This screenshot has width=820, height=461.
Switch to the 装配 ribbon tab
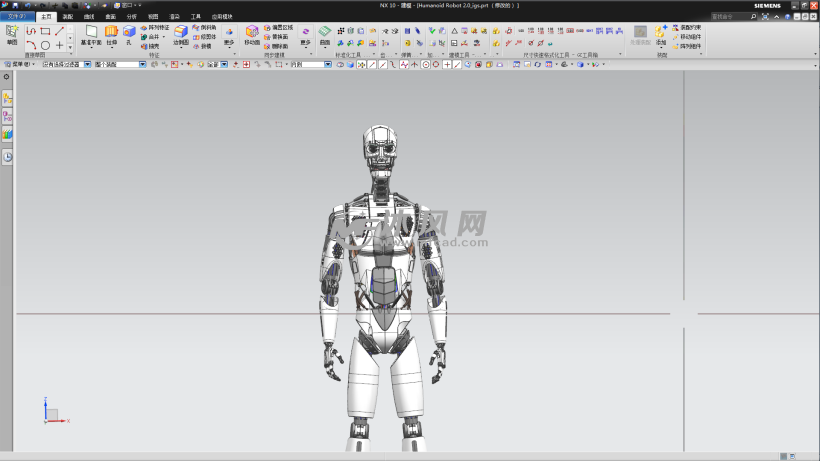tap(67, 17)
